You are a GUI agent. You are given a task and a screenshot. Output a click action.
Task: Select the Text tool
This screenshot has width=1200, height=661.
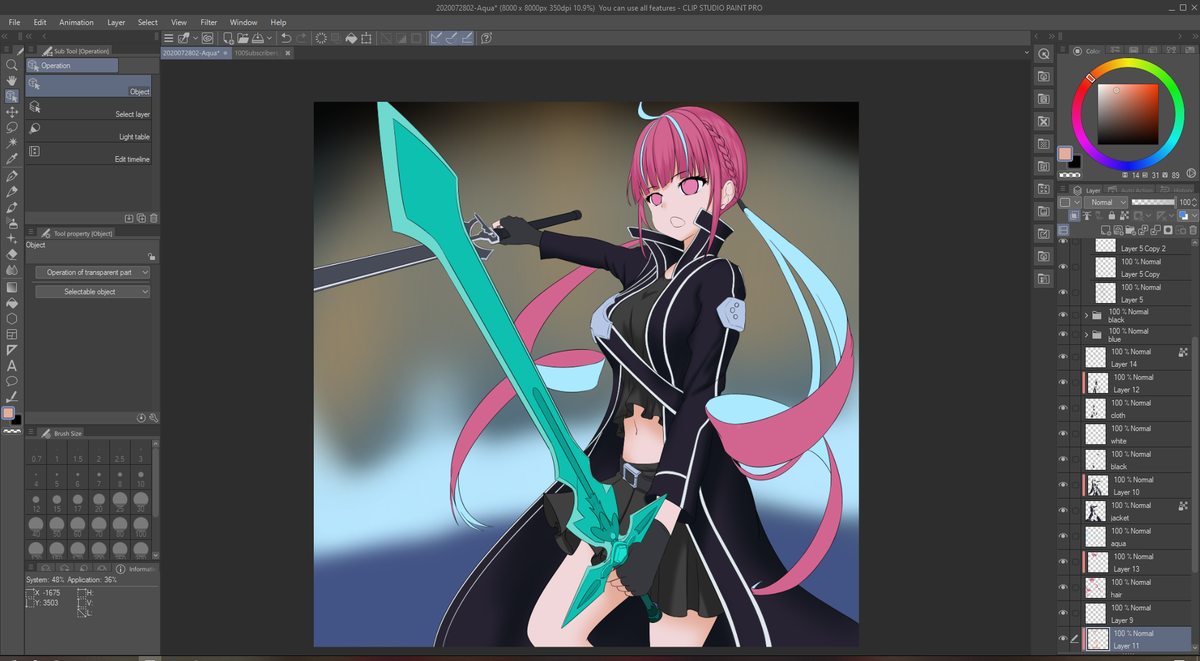point(12,365)
